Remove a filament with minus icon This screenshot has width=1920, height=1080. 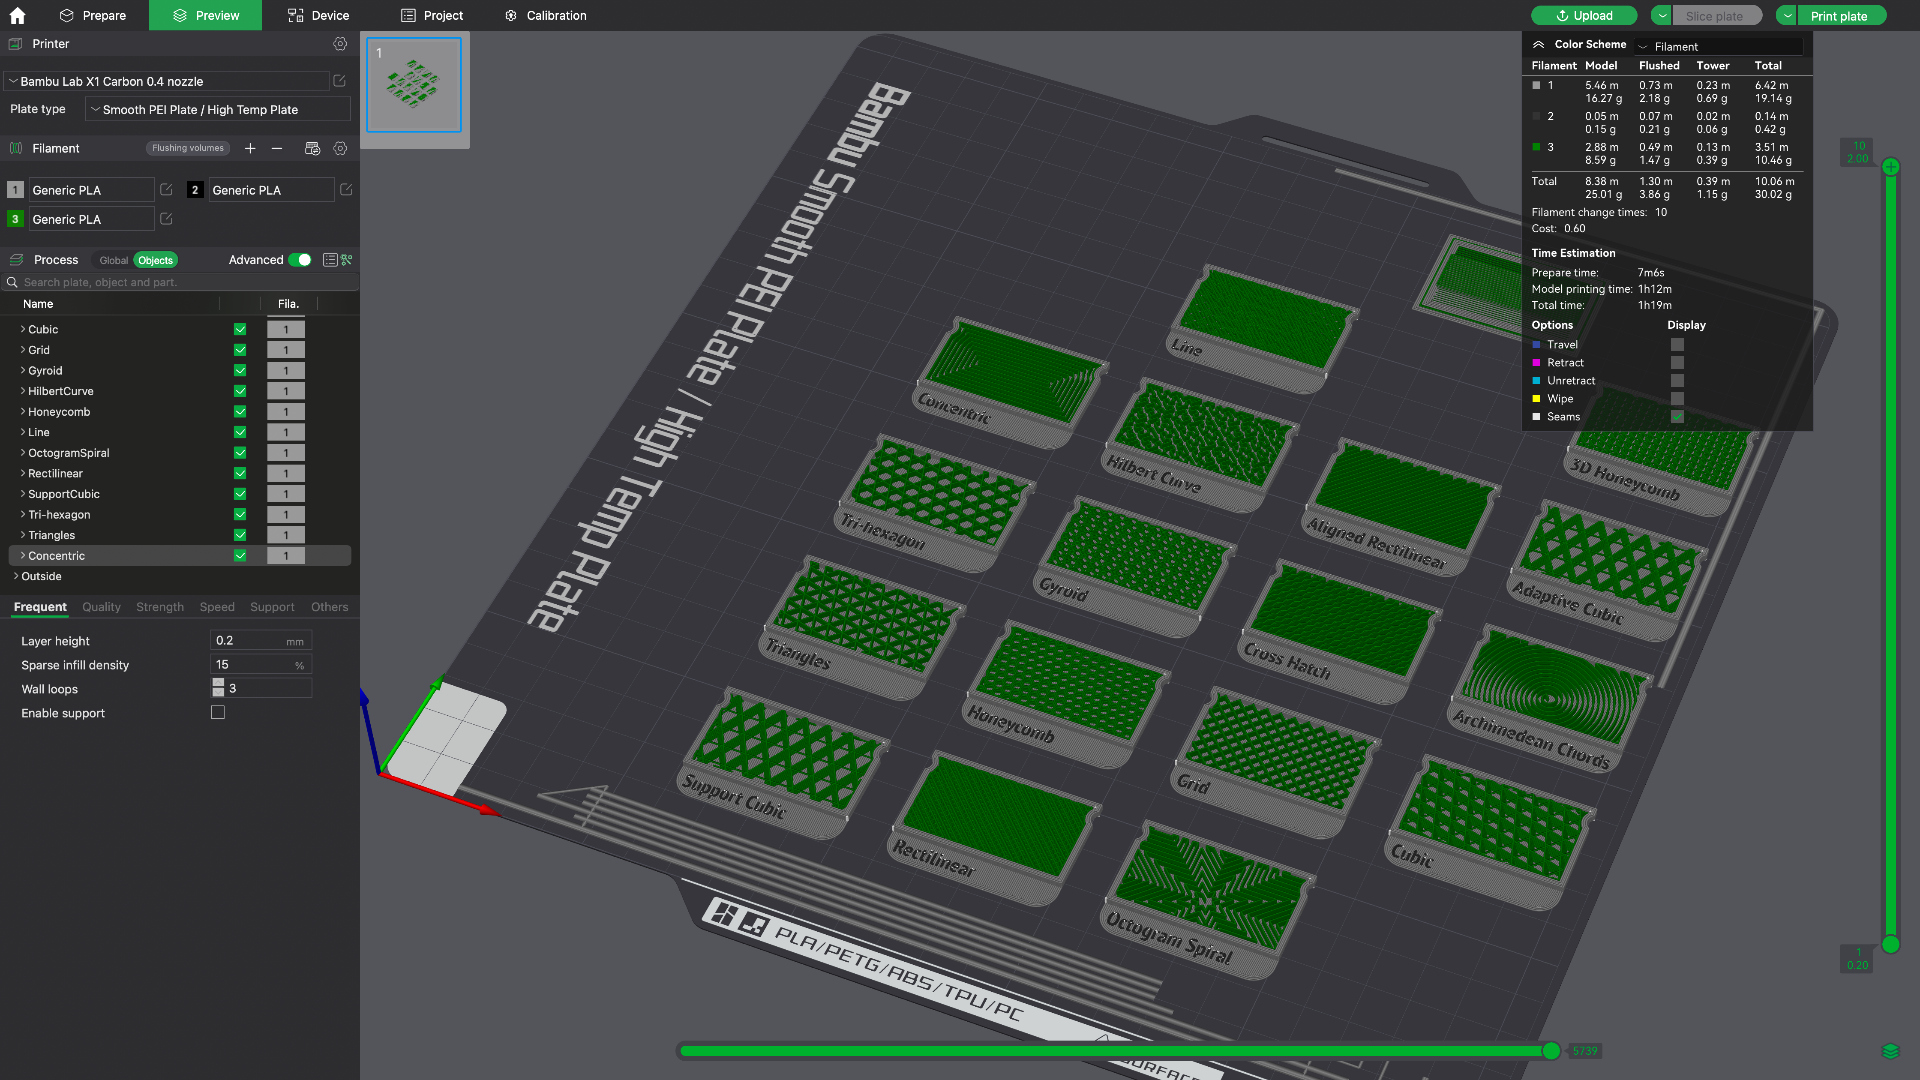click(x=277, y=148)
